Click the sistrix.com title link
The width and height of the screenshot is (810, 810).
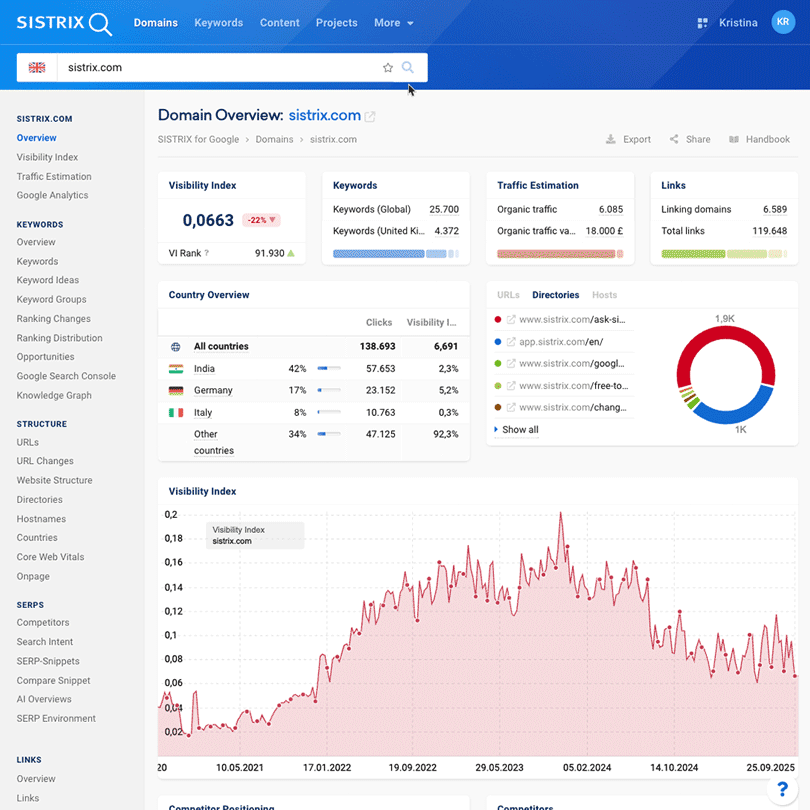(324, 115)
